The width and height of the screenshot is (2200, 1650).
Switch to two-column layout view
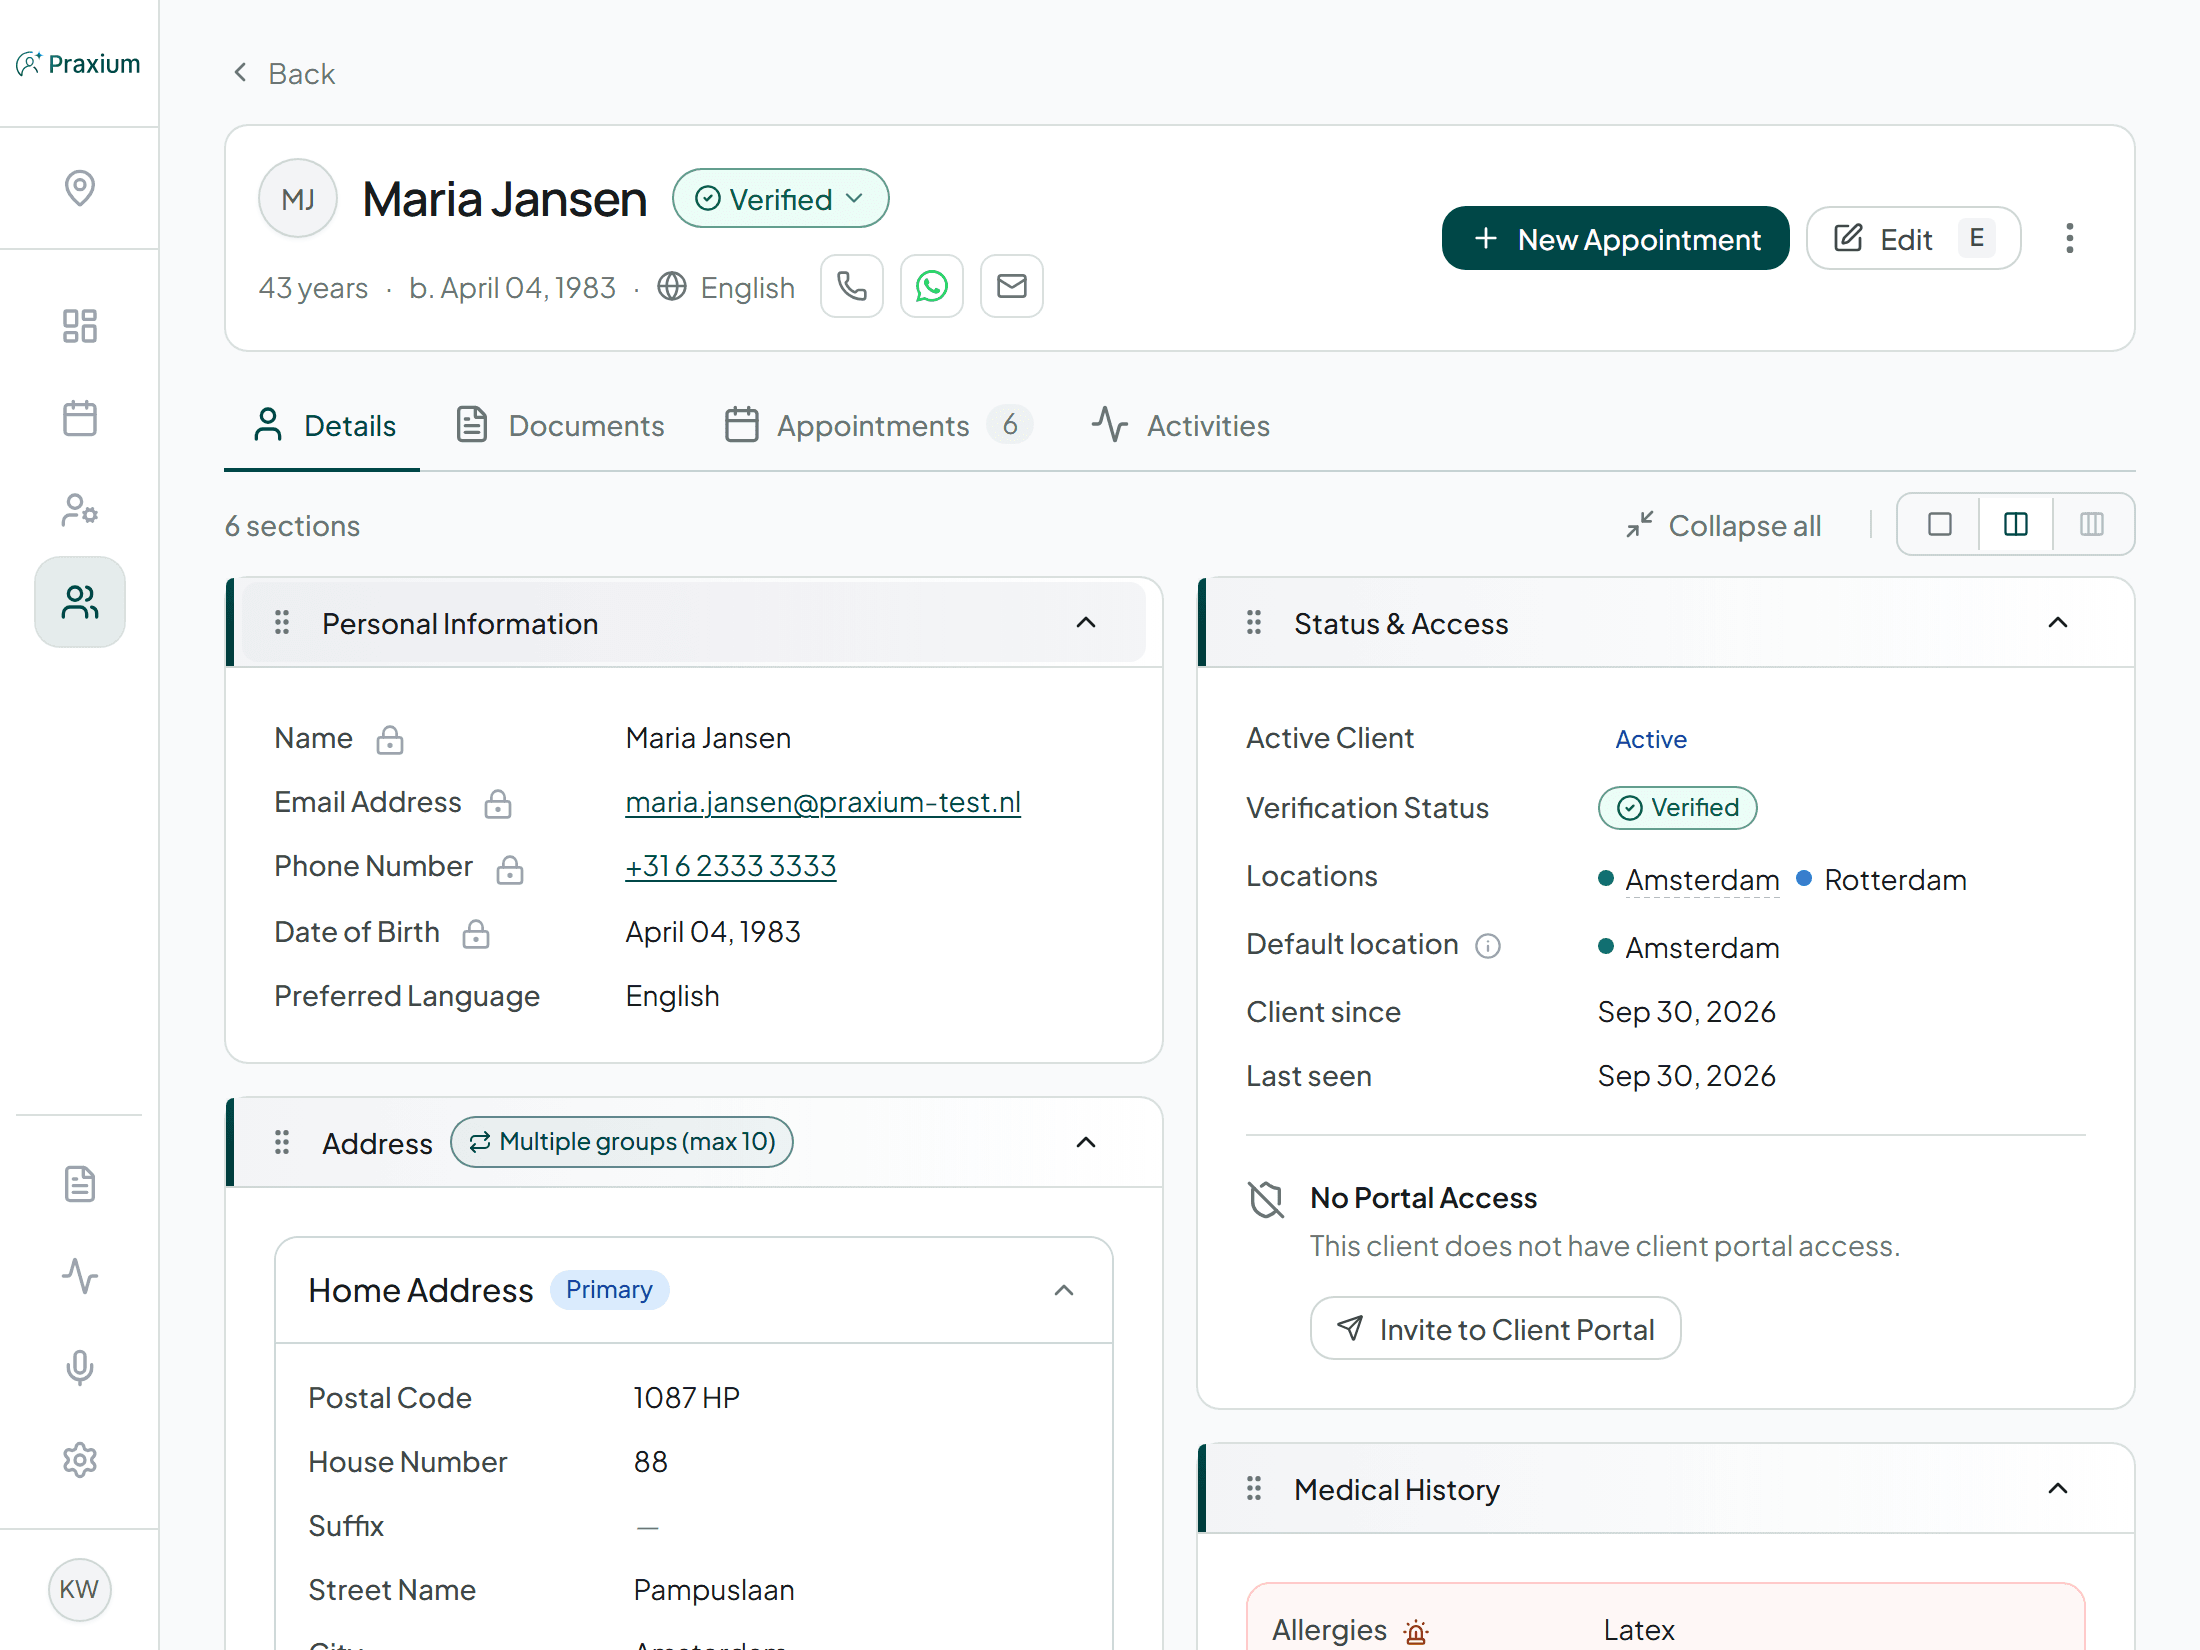tap(2016, 524)
